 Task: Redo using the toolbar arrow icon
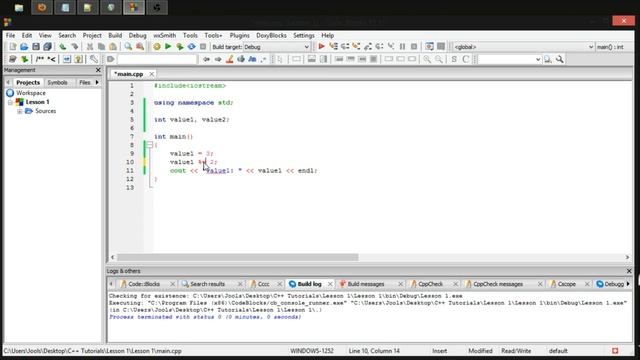[74, 47]
